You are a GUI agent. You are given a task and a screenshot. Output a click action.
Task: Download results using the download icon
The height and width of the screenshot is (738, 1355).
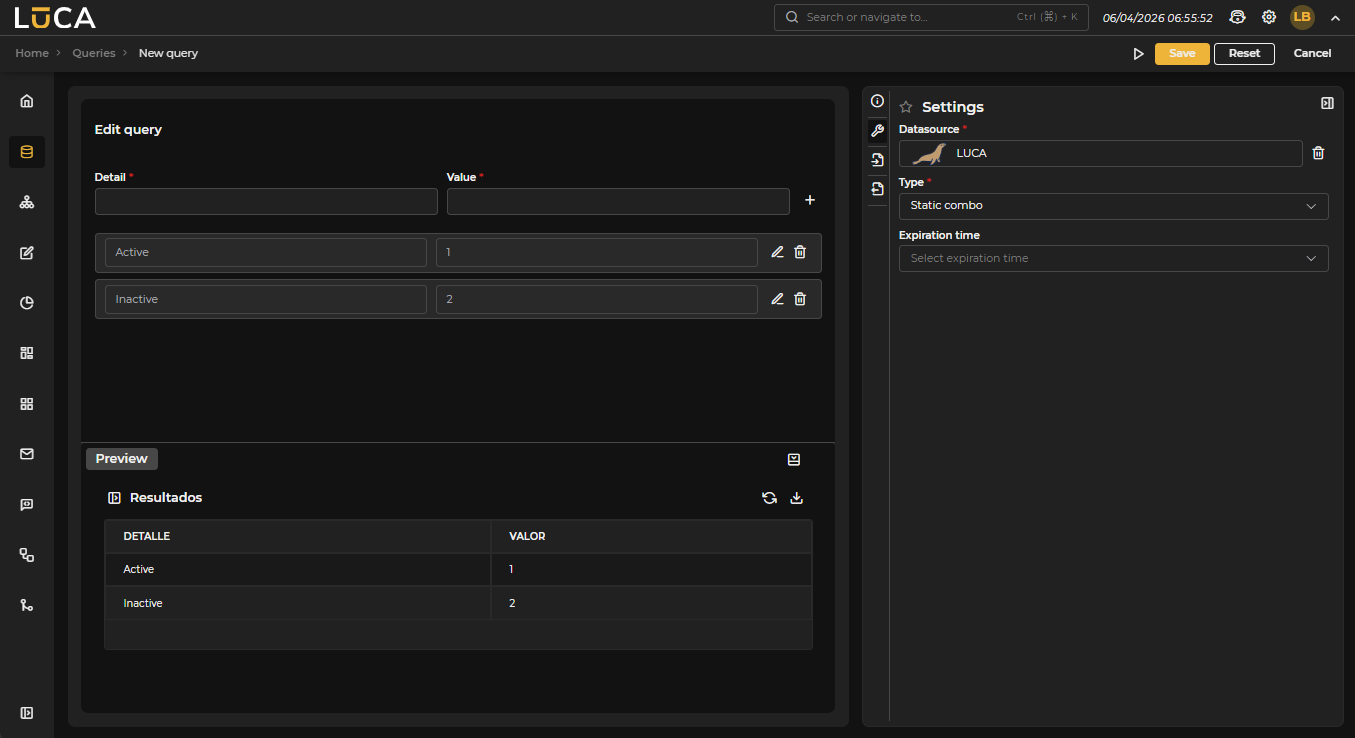(x=797, y=498)
